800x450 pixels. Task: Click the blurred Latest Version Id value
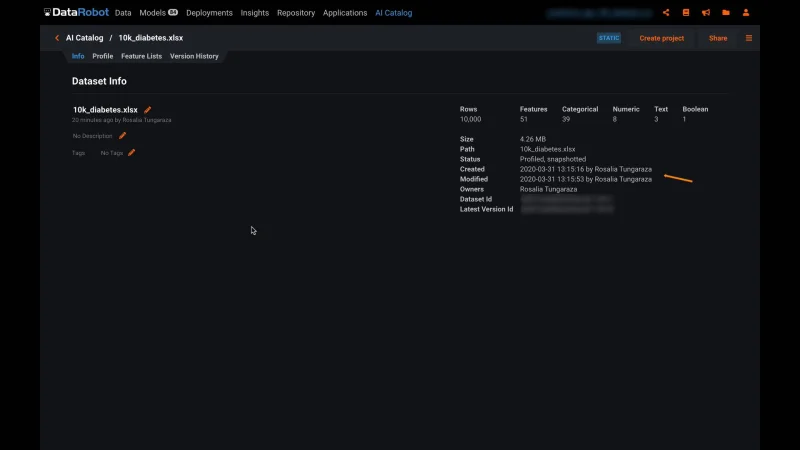coord(567,209)
